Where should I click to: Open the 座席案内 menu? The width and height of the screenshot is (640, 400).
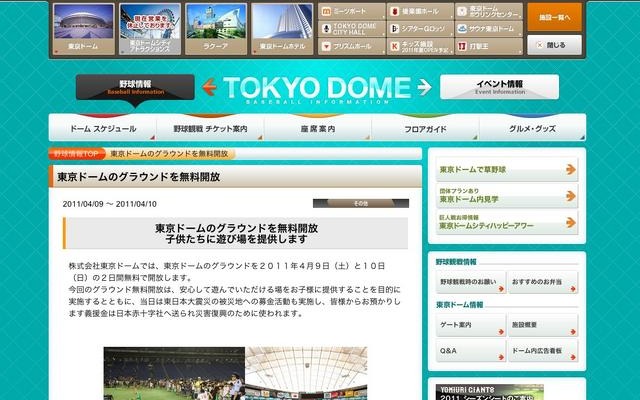318,129
